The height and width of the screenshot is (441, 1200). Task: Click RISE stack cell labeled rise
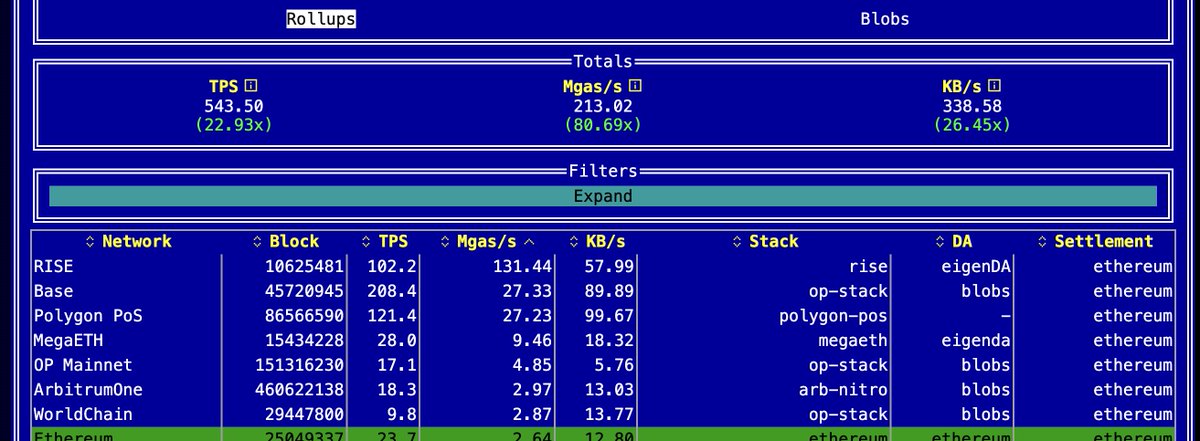coord(870,266)
